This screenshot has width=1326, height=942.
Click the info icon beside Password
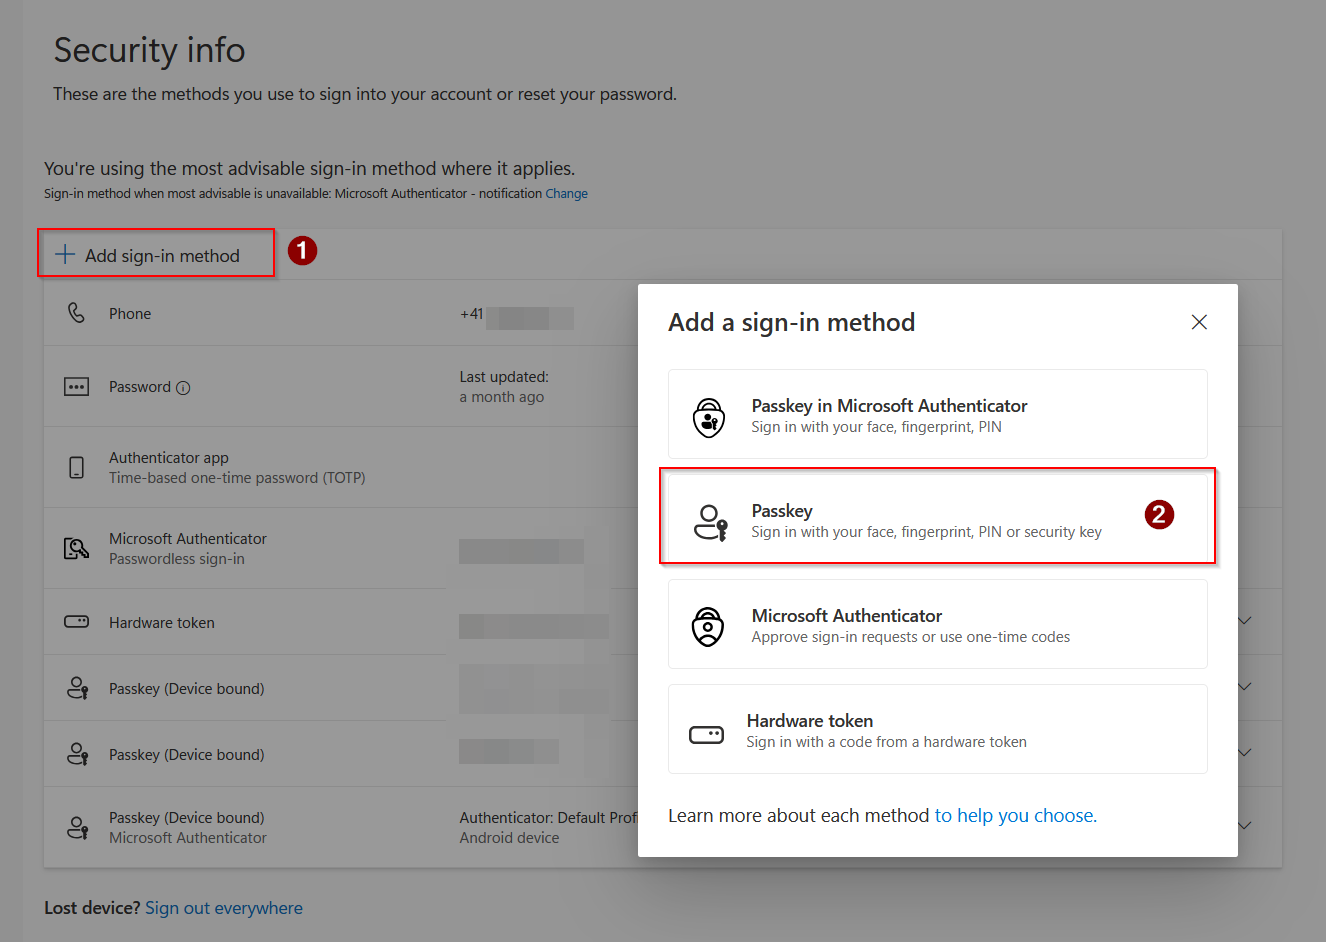click(183, 388)
